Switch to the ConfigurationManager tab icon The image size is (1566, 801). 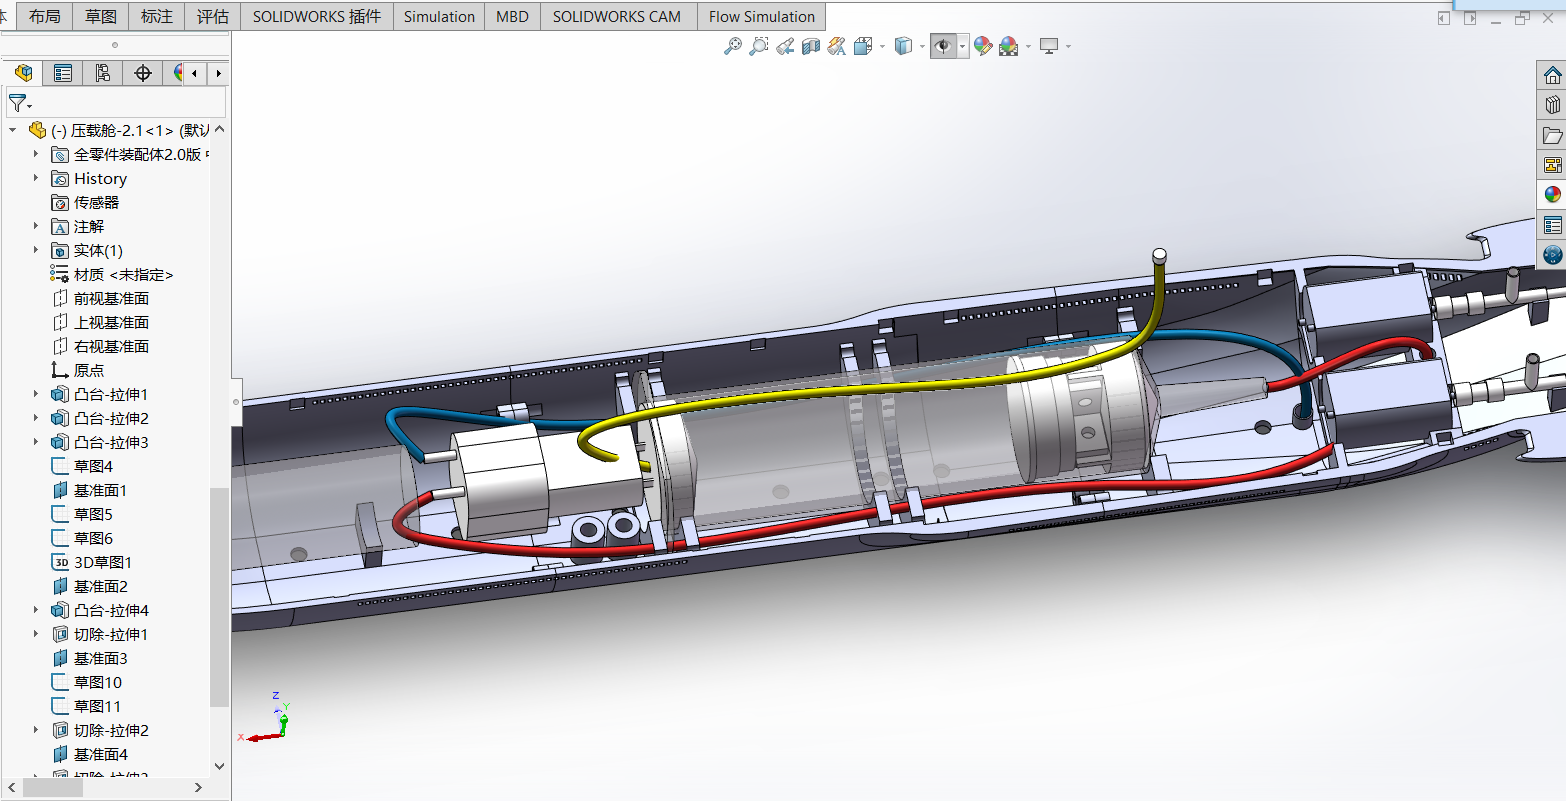103,73
